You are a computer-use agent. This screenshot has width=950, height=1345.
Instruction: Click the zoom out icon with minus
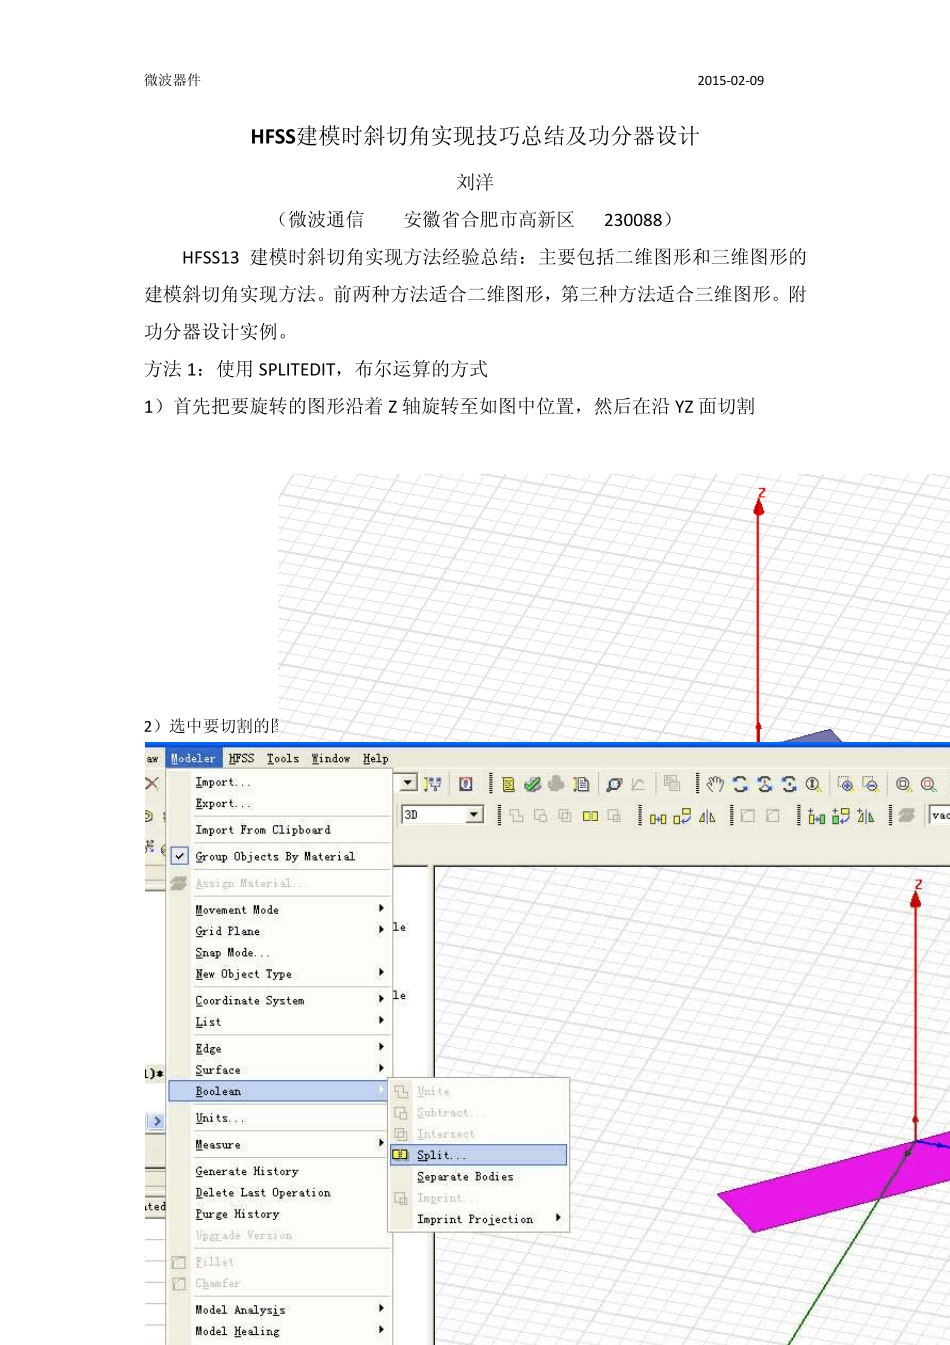coord(870,785)
